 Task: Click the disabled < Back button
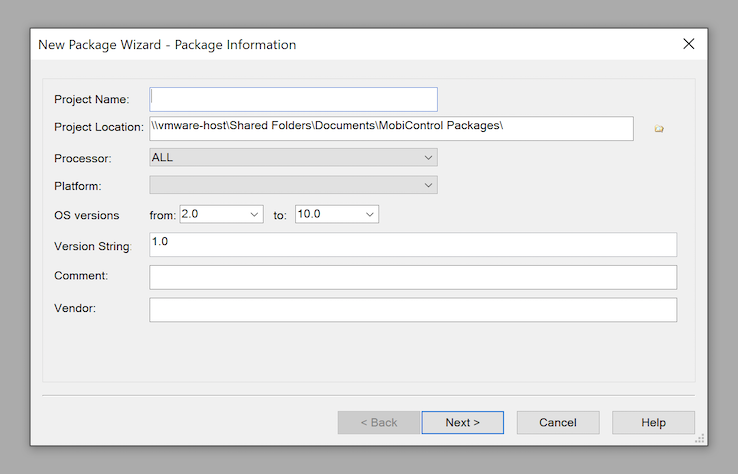click(378, 423)
